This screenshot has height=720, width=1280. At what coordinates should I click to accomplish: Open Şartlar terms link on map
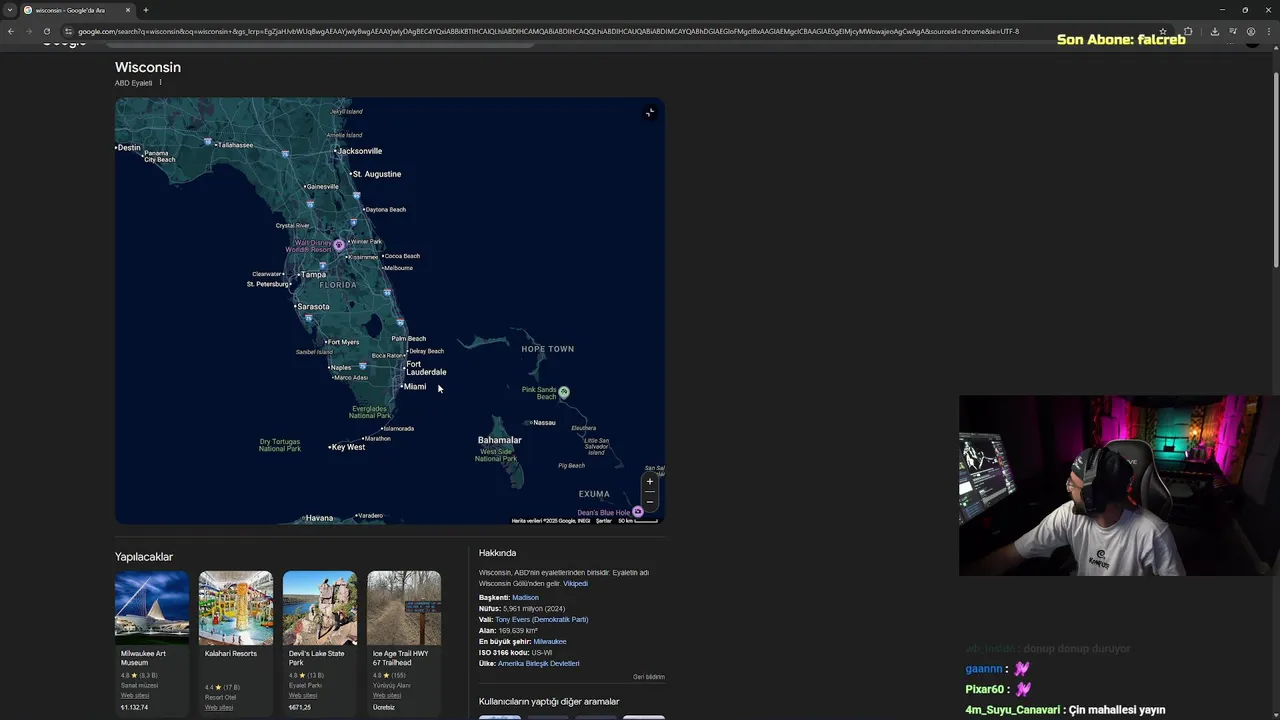pyautogui.click(x=604, y=520)
